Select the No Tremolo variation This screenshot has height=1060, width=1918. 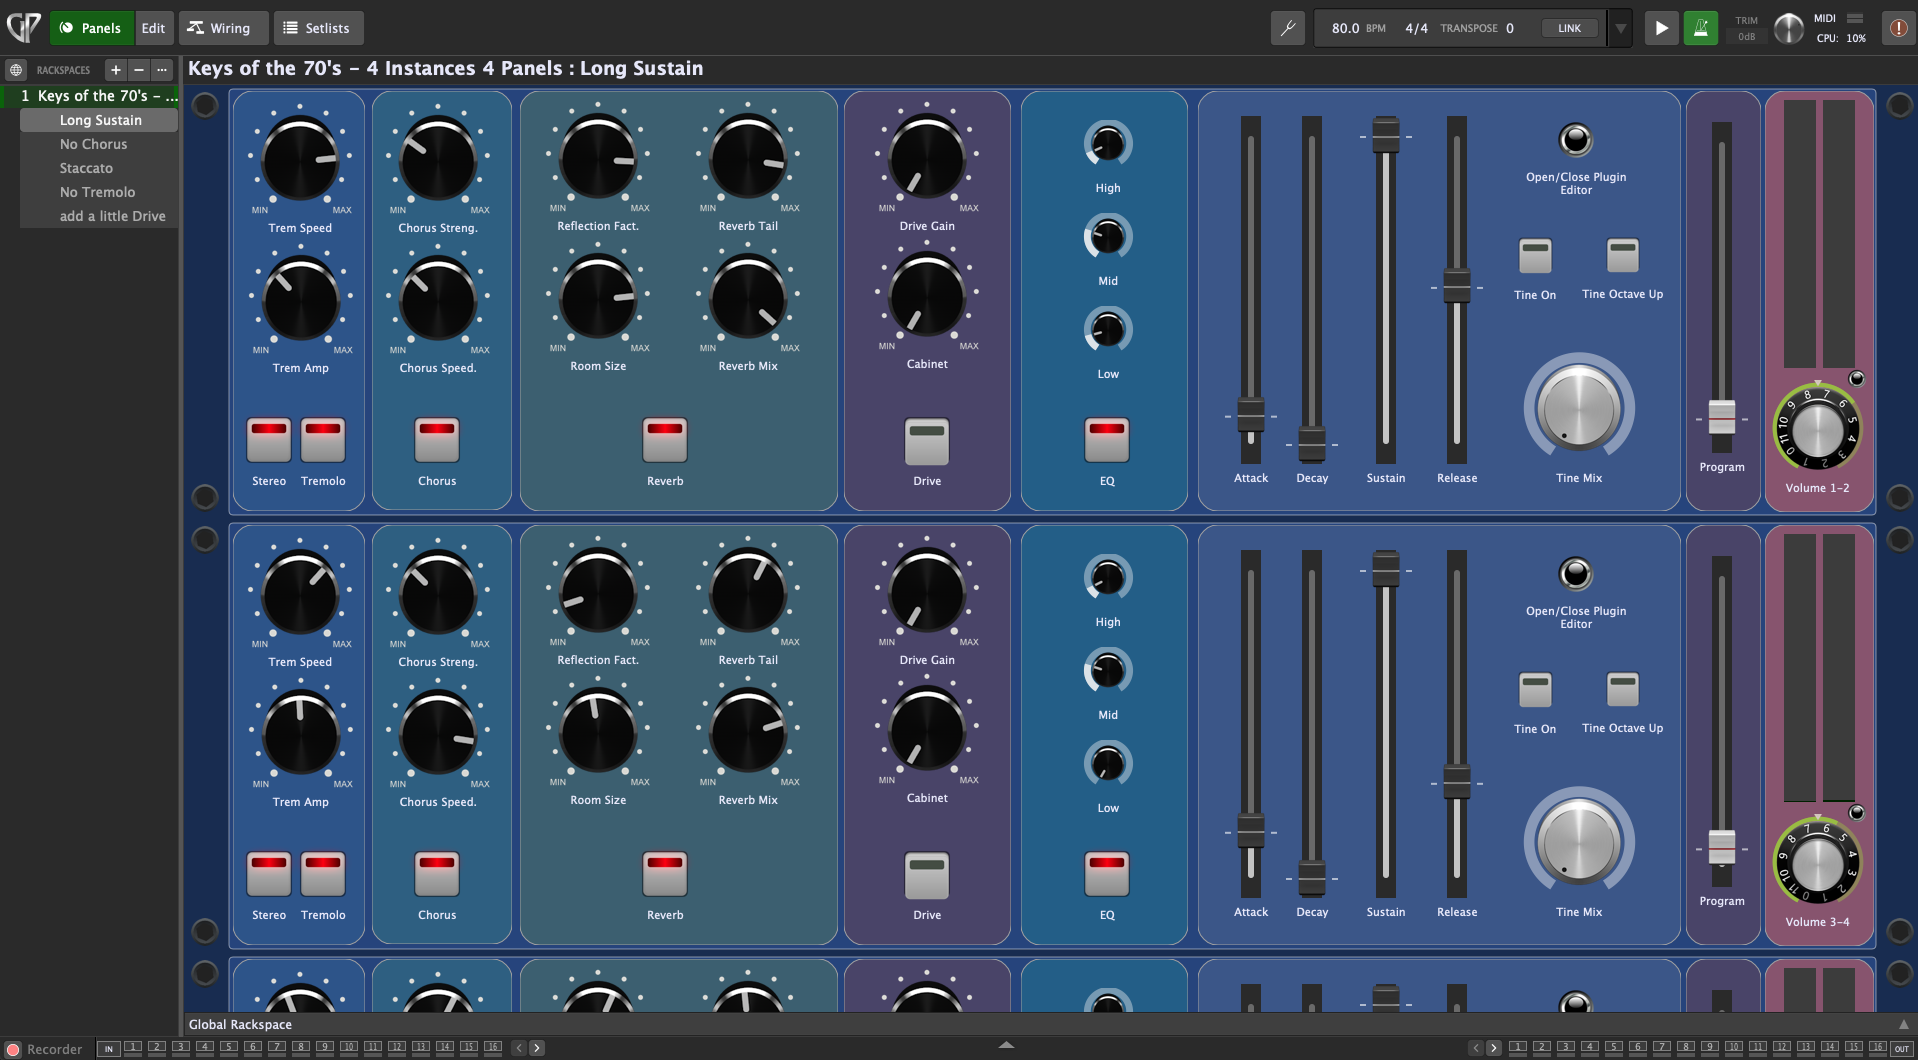pos(97,192)
